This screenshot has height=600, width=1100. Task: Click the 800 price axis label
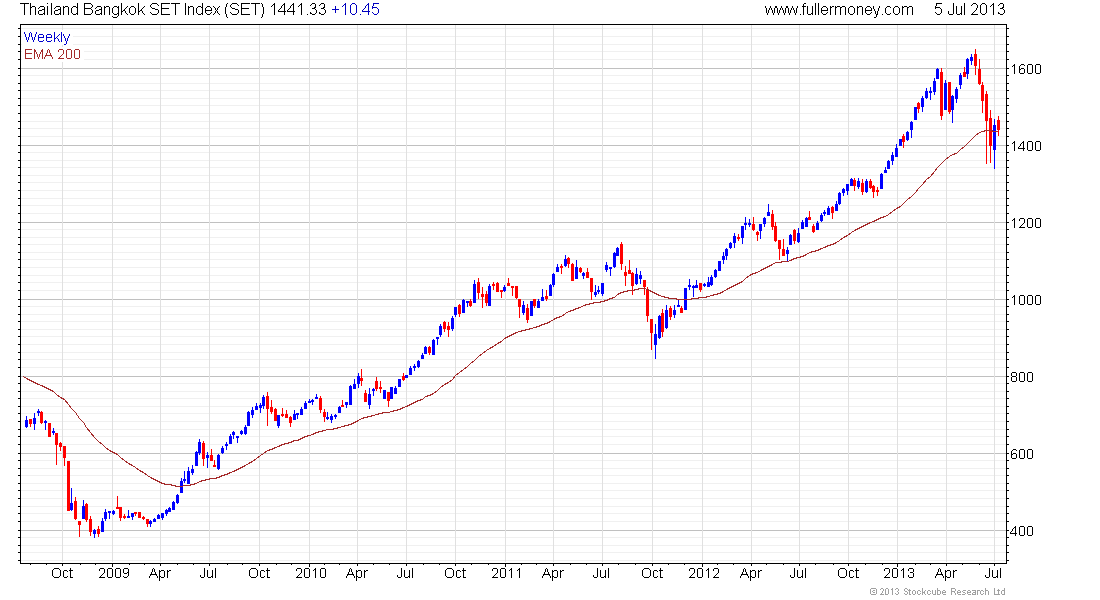click(1022, 378)
